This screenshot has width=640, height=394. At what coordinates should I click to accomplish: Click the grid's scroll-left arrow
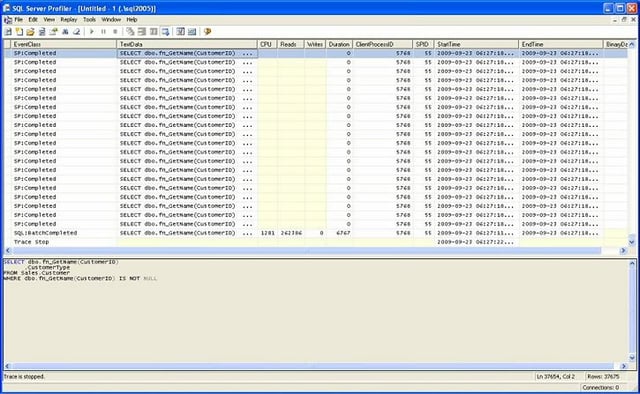click(8, 250)
